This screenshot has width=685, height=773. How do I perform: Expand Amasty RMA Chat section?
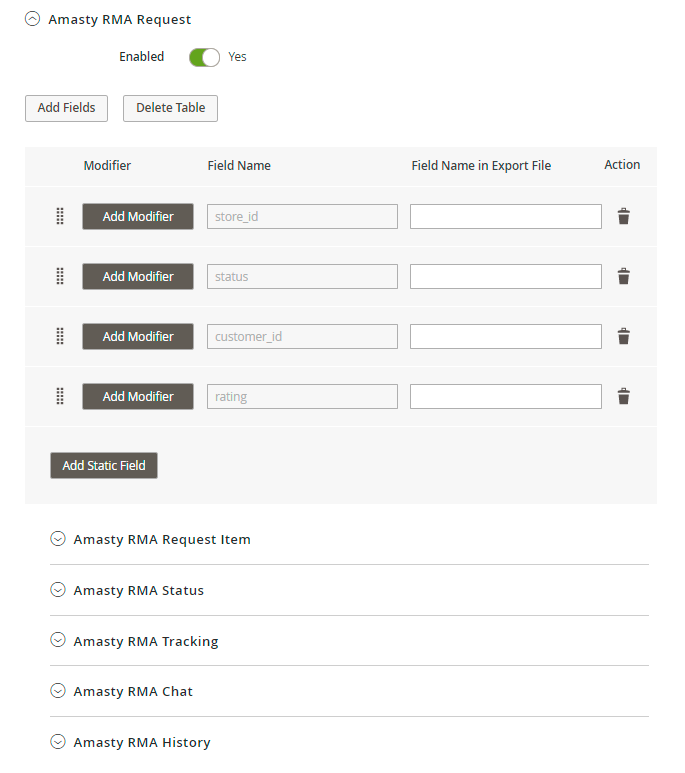click(x=58, y=691)
